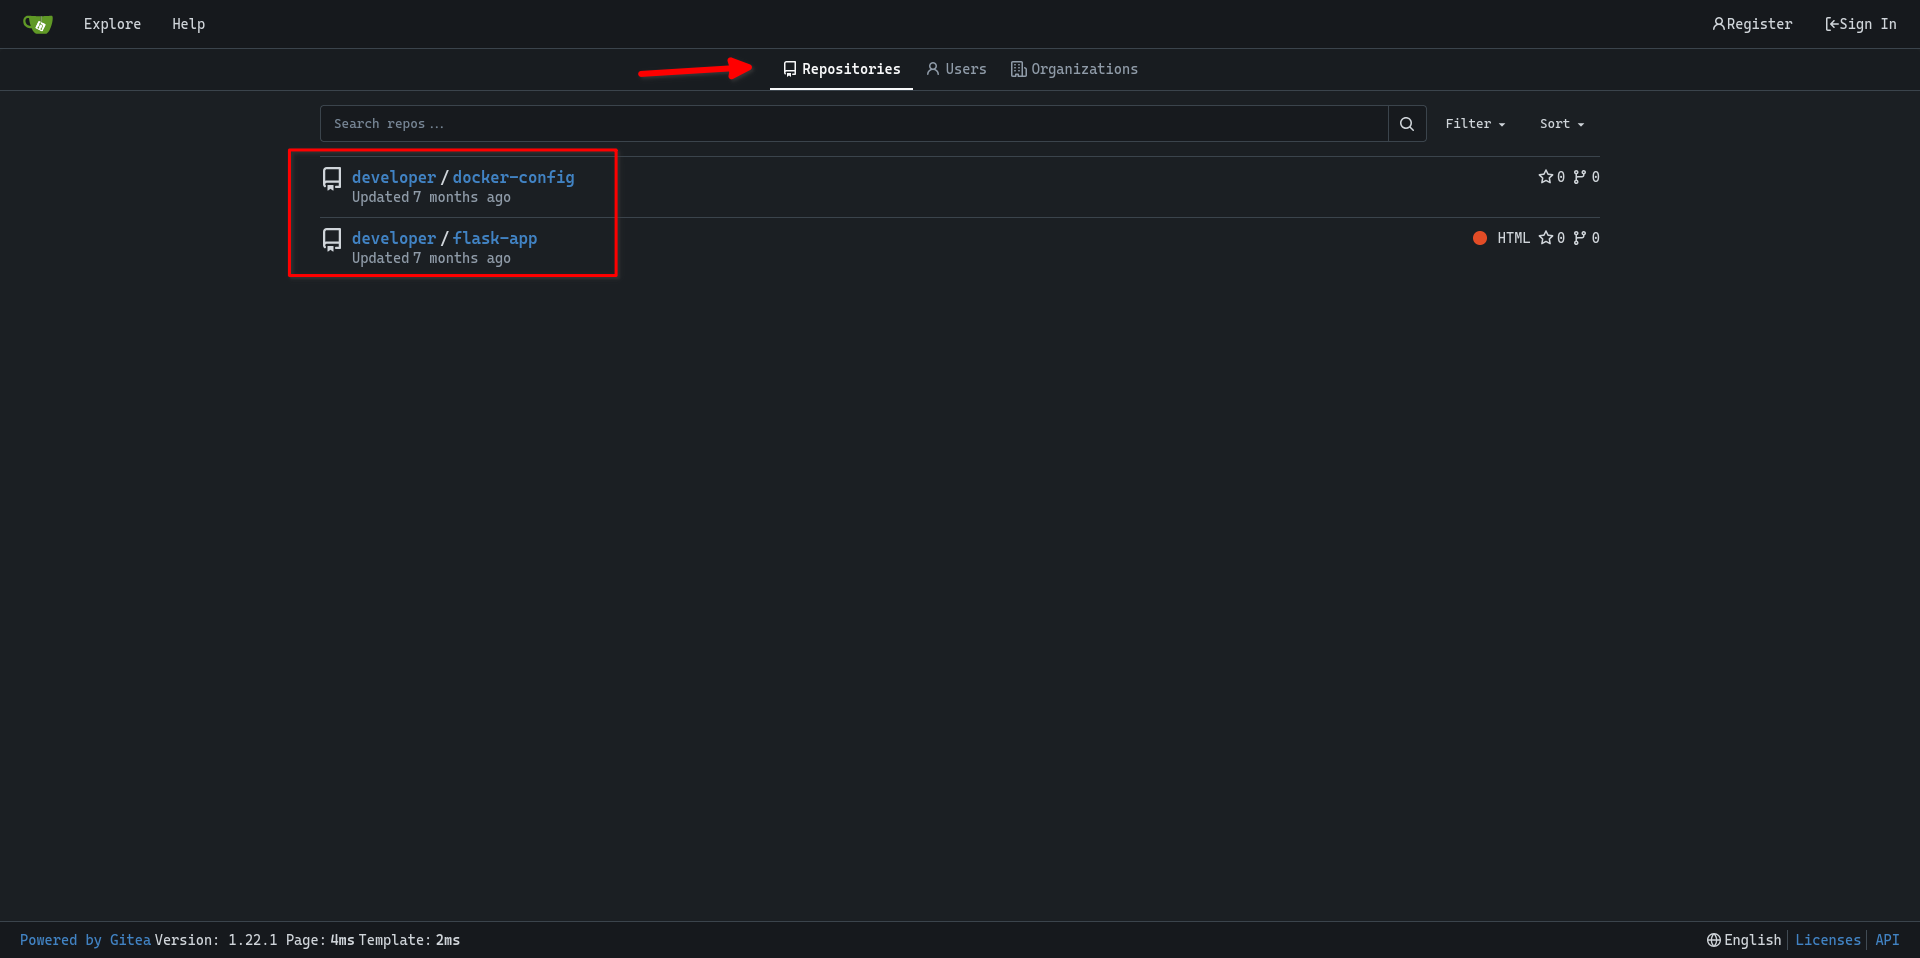Click the star icon on docker-config row
The height and width of the screenshot is (958, 1920).
1545,177
